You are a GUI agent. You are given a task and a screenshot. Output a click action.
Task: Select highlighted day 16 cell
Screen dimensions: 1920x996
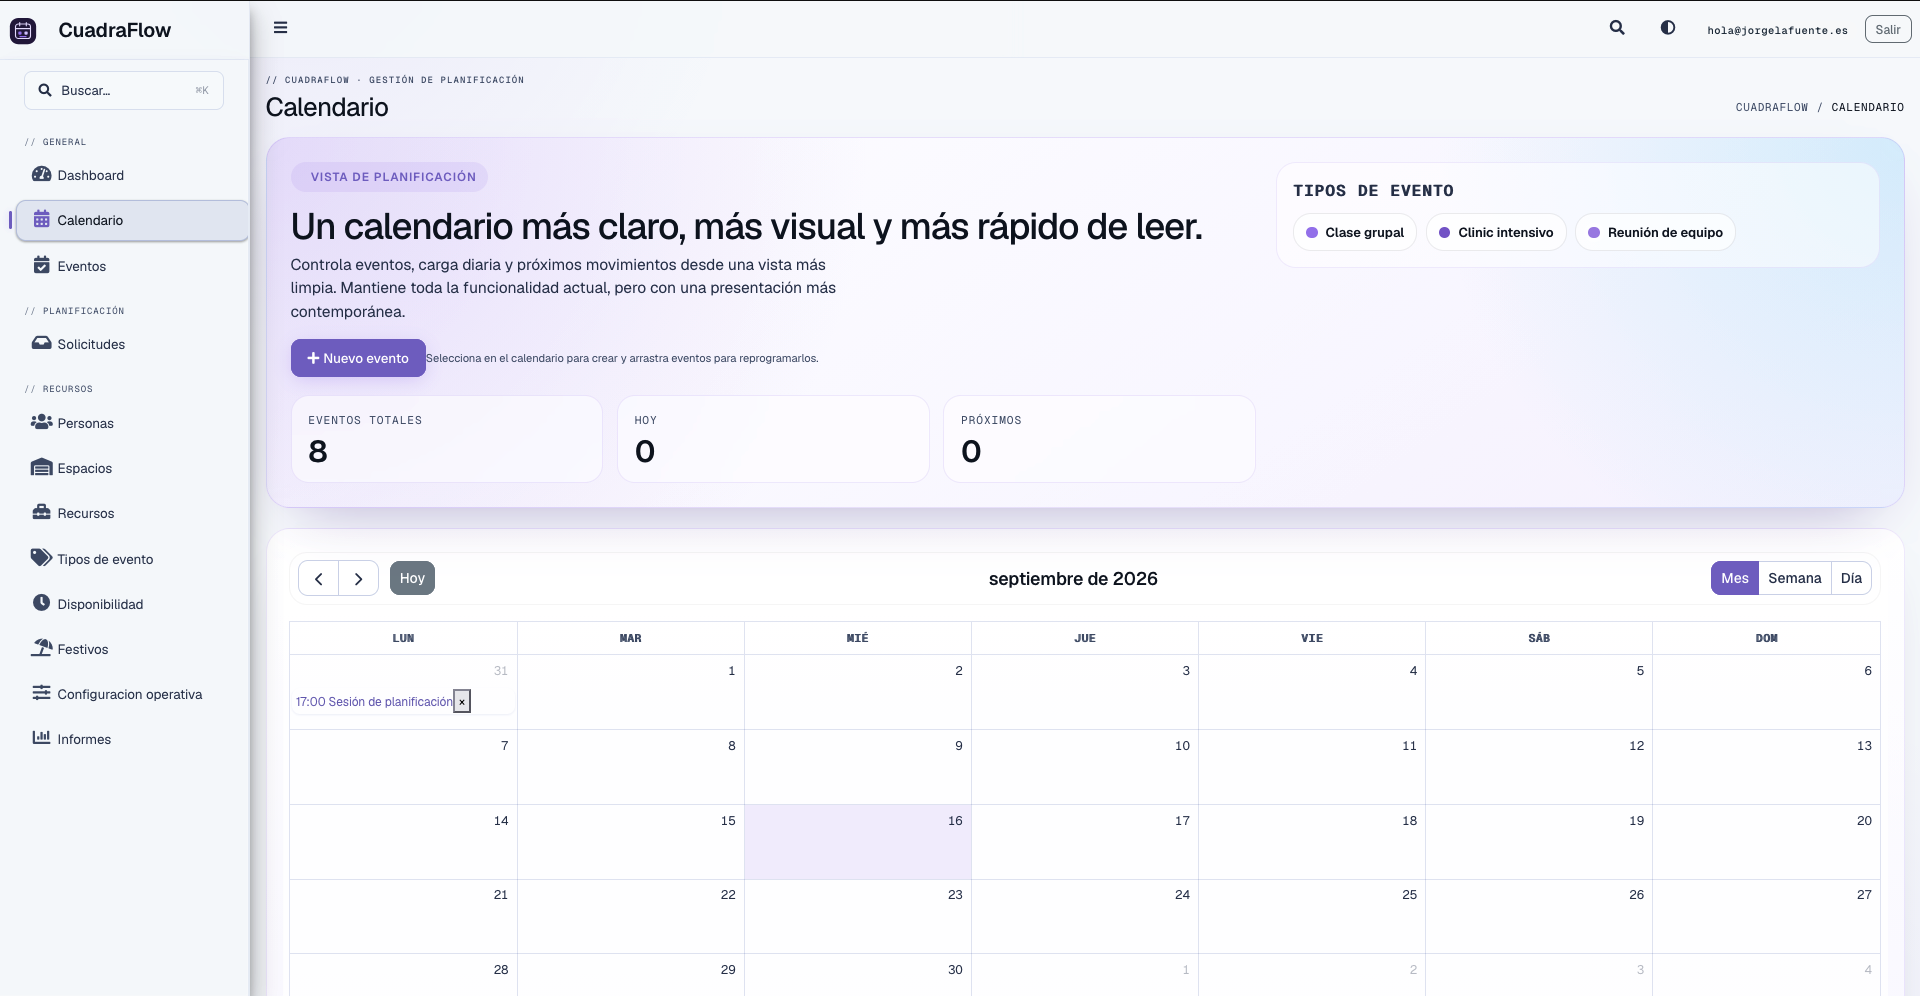point(858,842)
